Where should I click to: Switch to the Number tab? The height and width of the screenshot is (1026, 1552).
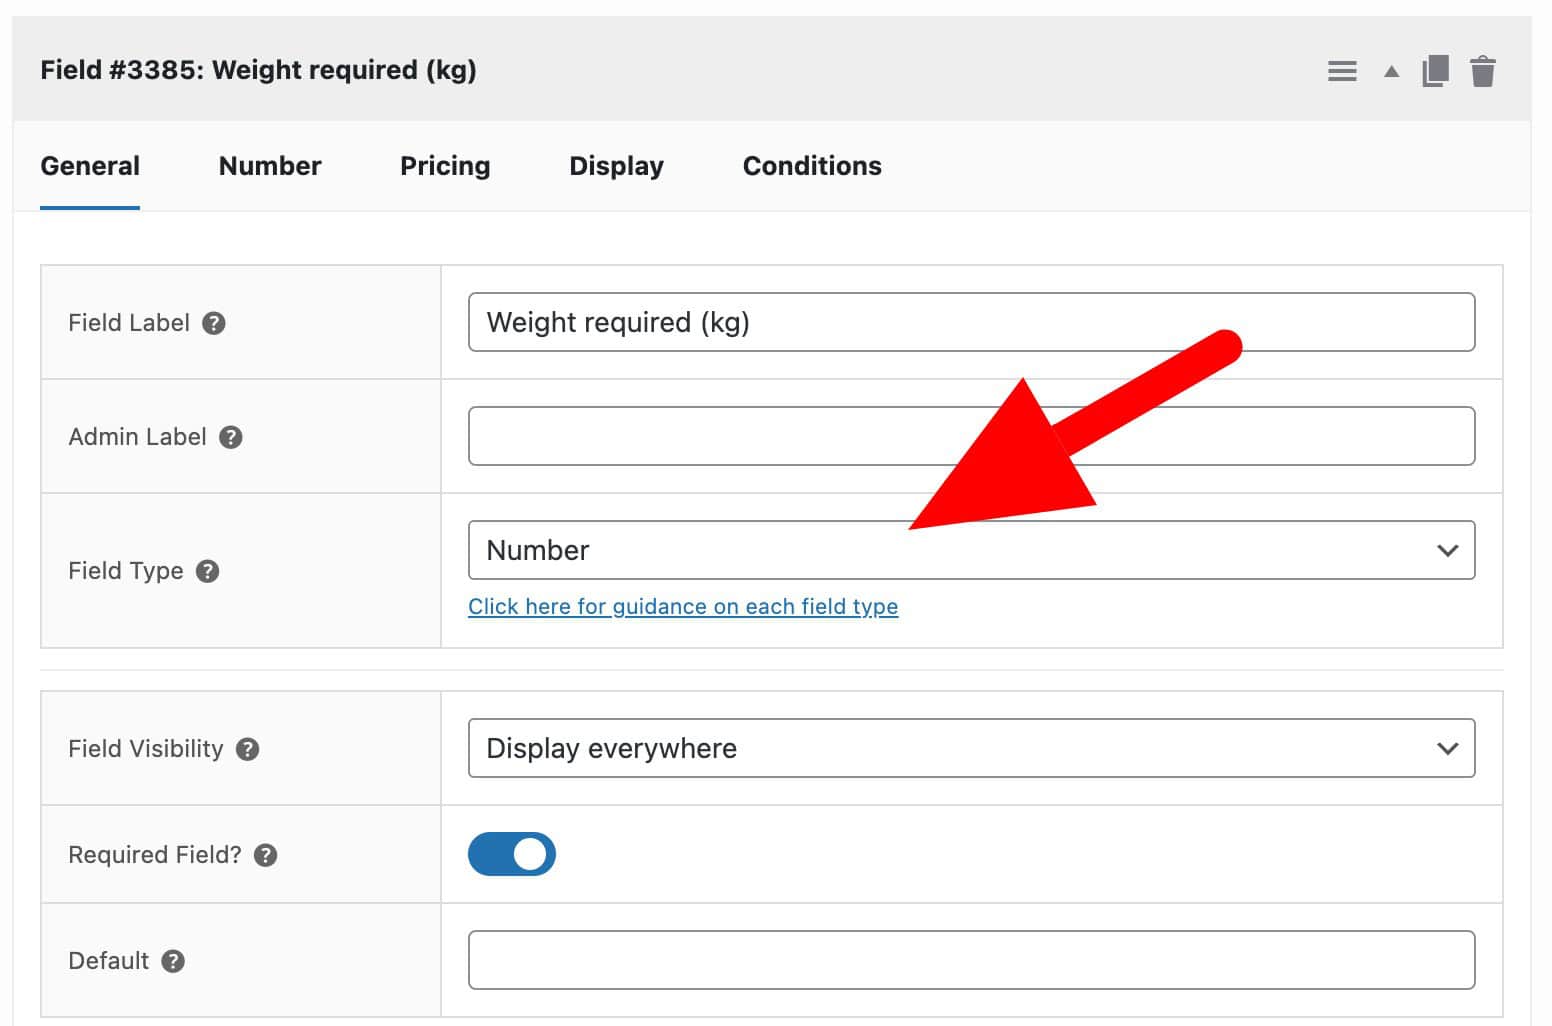click(269, 165)
